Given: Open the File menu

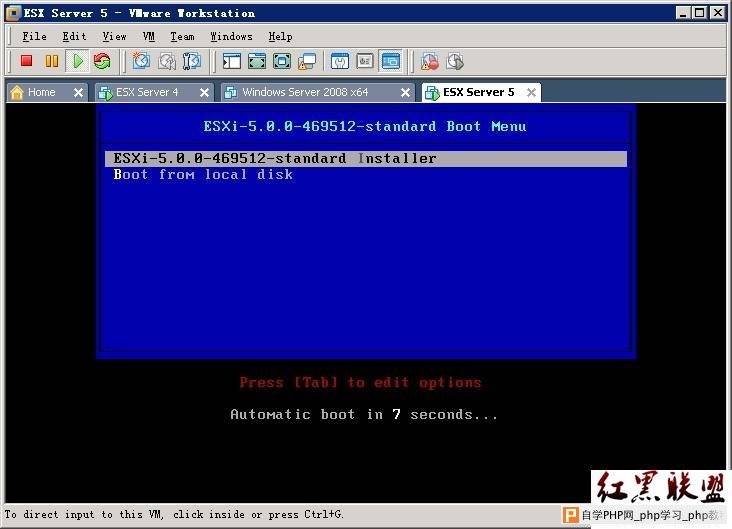Looking at the screenshot, I should click(34, 36).
